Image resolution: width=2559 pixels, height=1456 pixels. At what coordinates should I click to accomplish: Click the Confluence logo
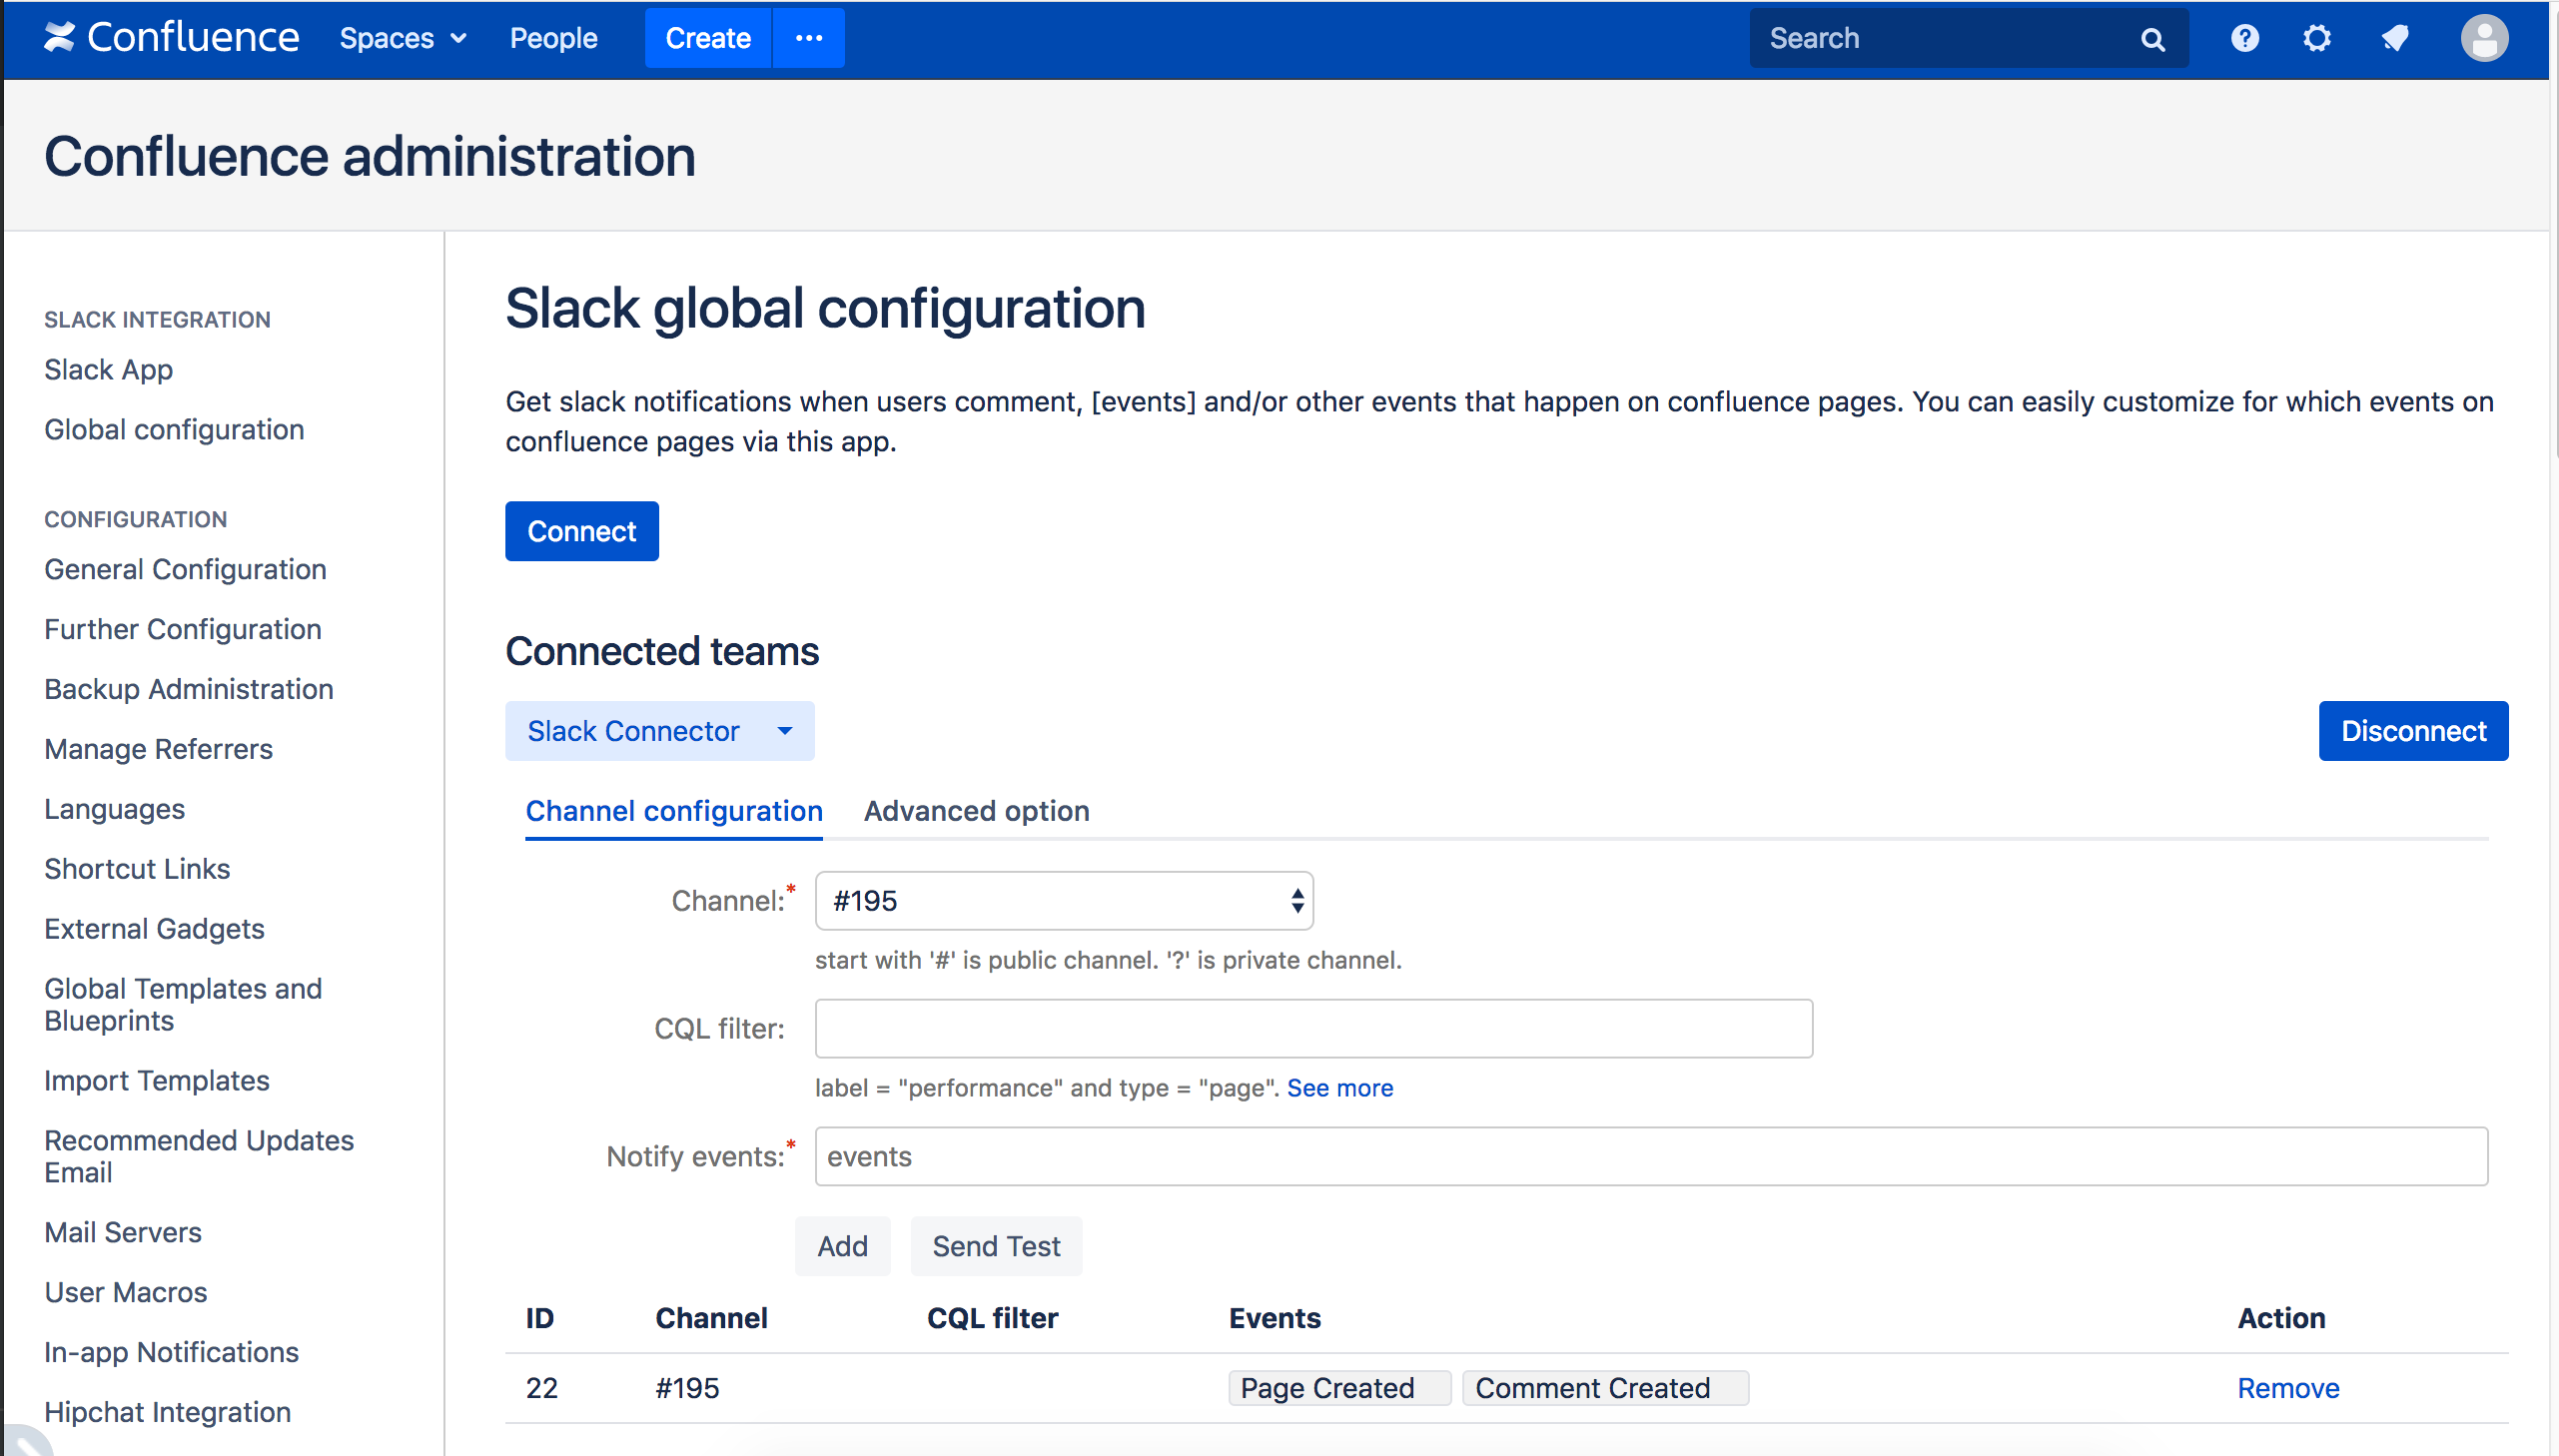[x=170, y=37]
